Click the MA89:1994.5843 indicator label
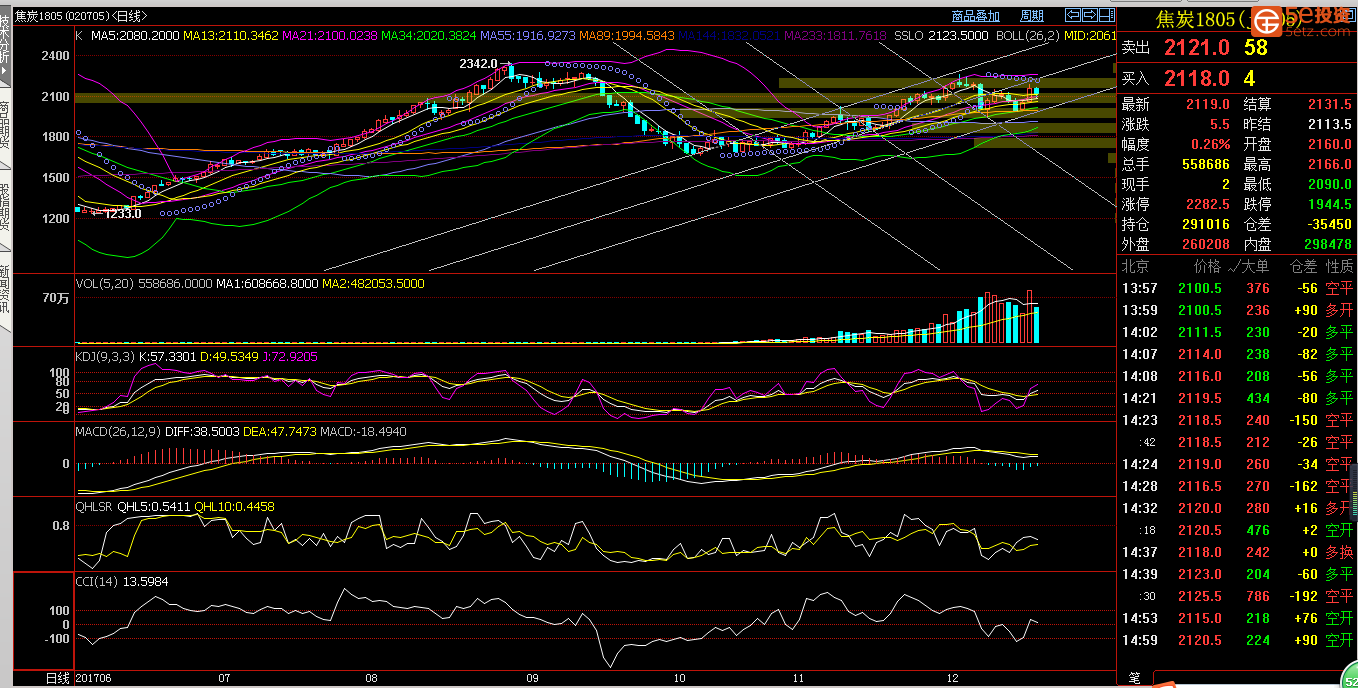 pyautogui.click(x=626, y=35)
